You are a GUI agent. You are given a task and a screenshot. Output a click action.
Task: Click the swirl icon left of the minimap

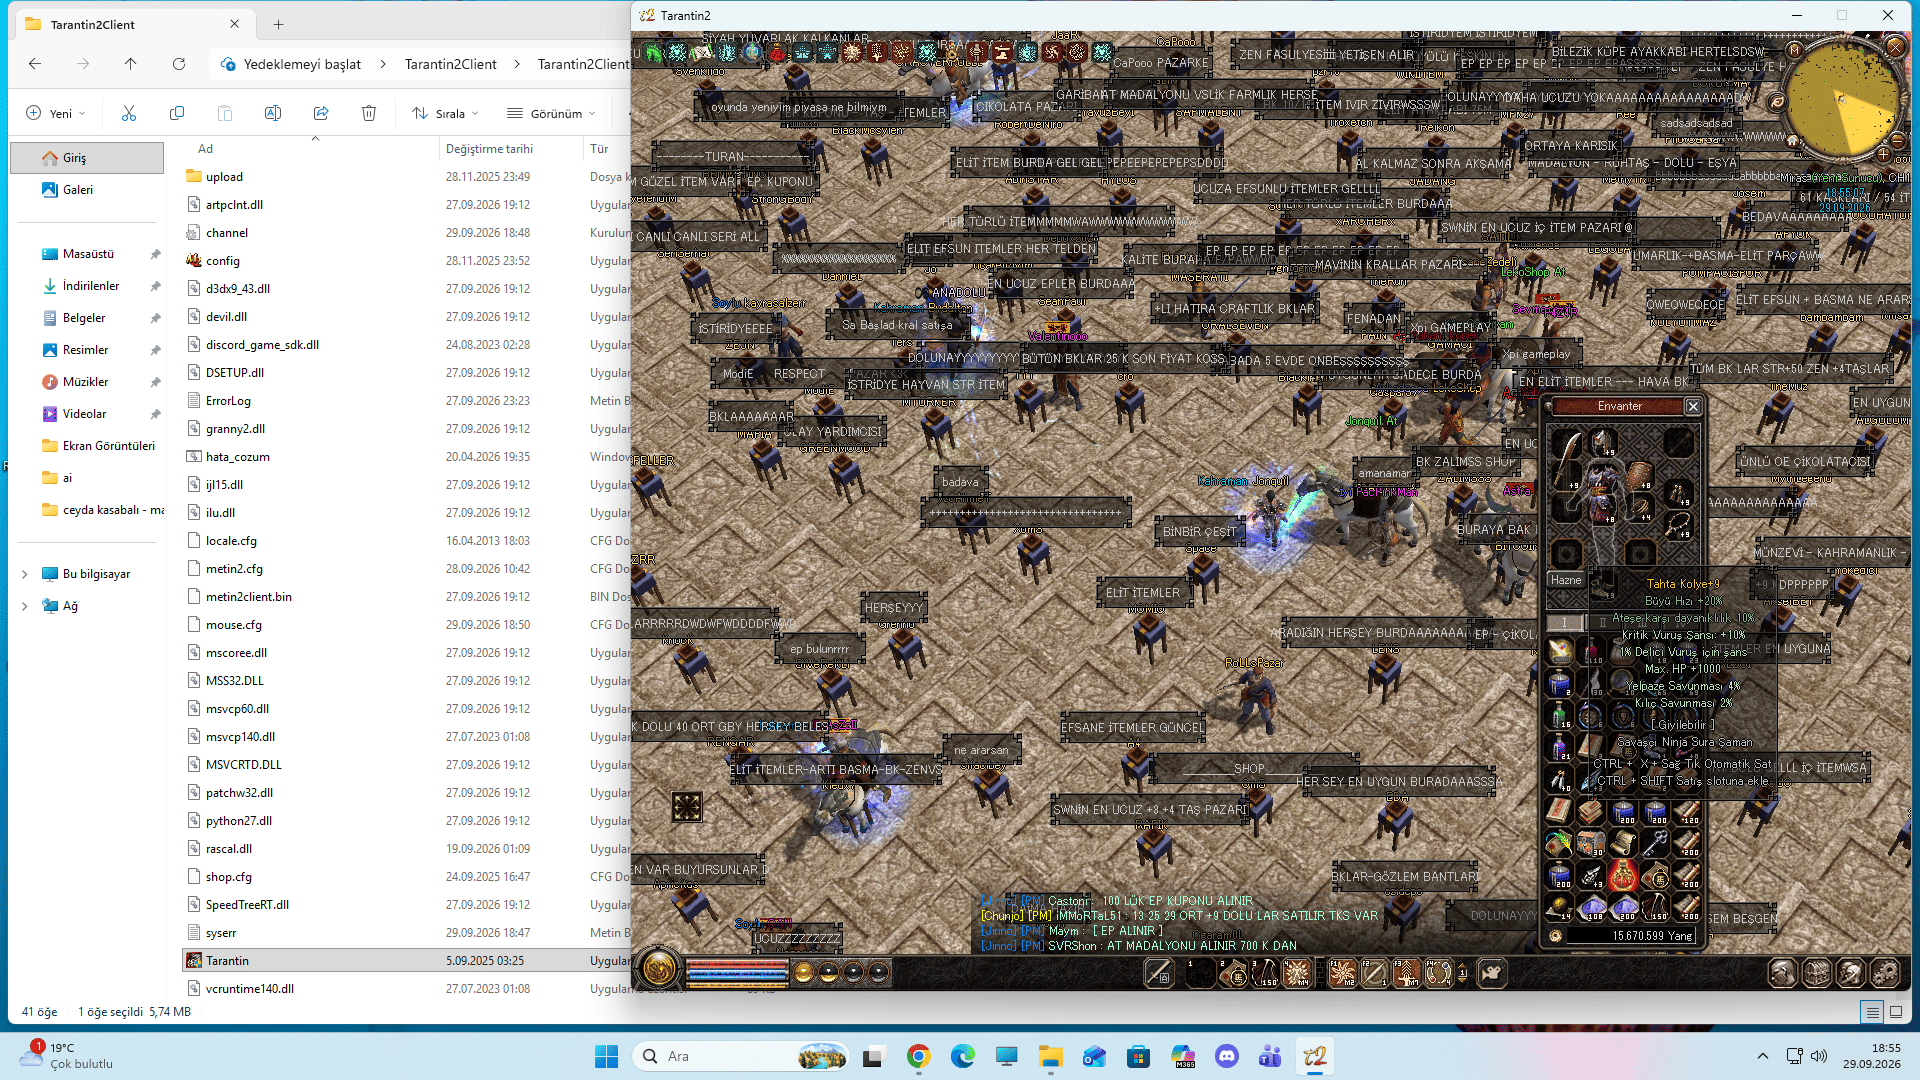[1777, 102]
